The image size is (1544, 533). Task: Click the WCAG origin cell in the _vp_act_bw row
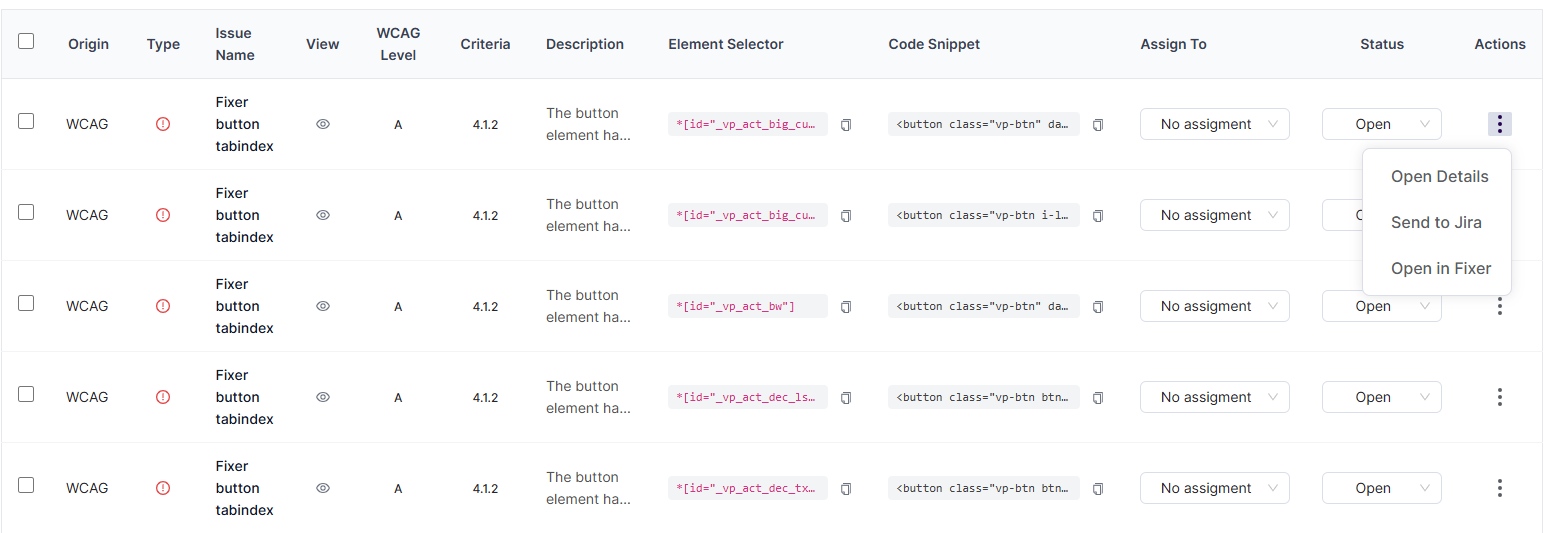point(87,306)
